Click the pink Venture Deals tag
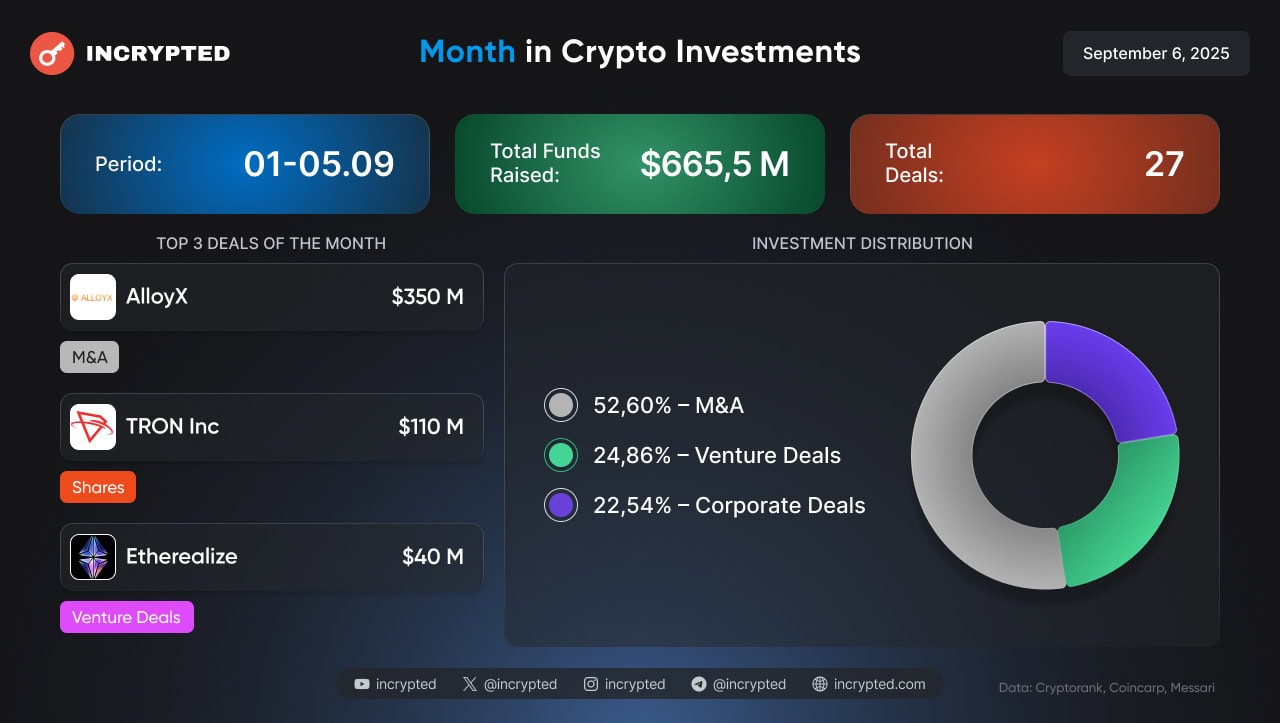 [126, 617]
